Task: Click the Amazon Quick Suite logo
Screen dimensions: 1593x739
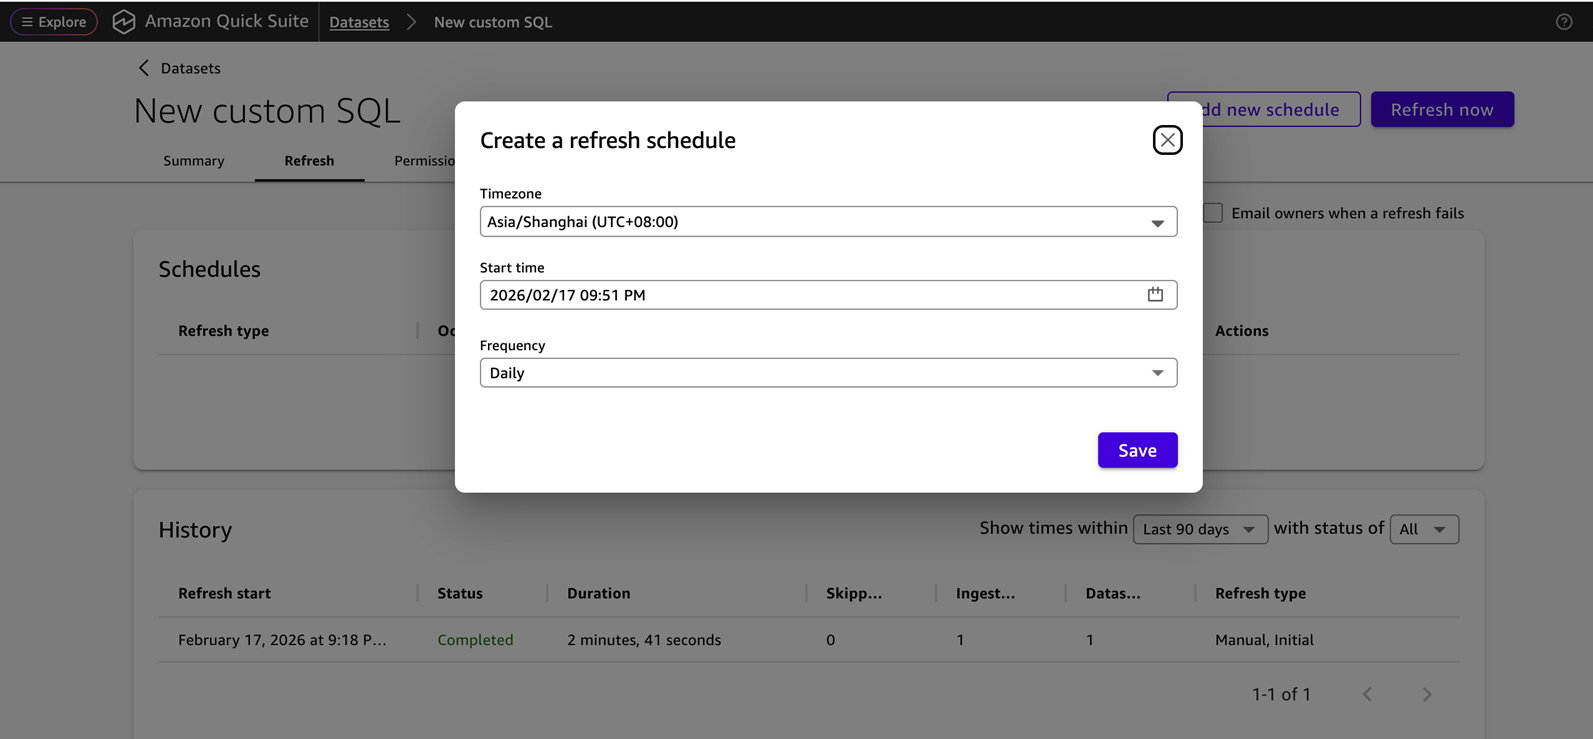Action: tap(124, 22)
